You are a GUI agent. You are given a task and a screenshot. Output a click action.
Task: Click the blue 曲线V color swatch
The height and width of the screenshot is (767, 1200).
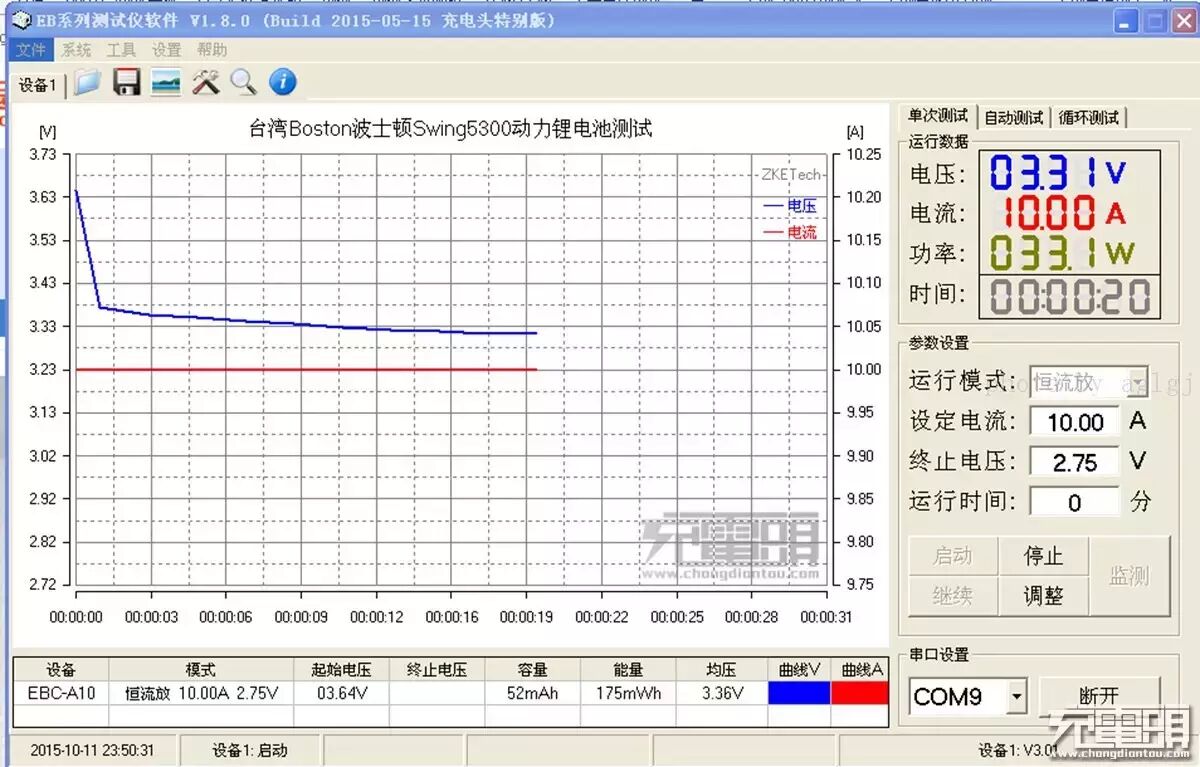[799, 693]
